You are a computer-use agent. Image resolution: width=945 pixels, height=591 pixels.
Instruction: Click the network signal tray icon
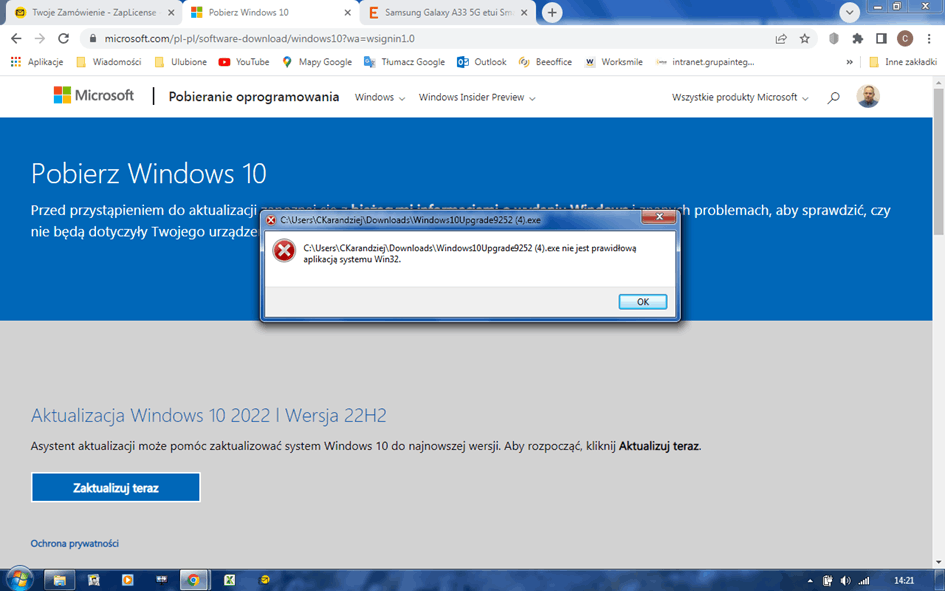point(864,581)
